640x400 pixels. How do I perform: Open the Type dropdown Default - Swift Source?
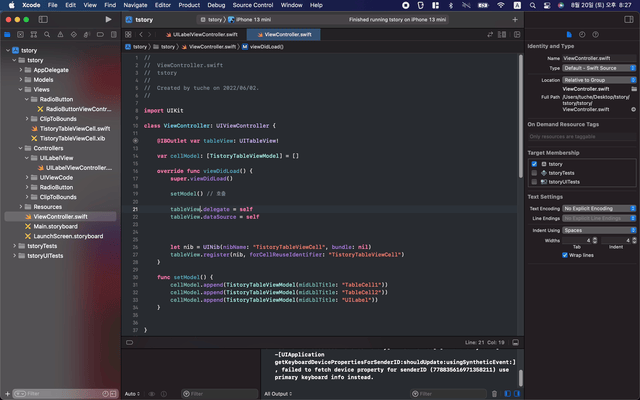click(x=599, y=68)
